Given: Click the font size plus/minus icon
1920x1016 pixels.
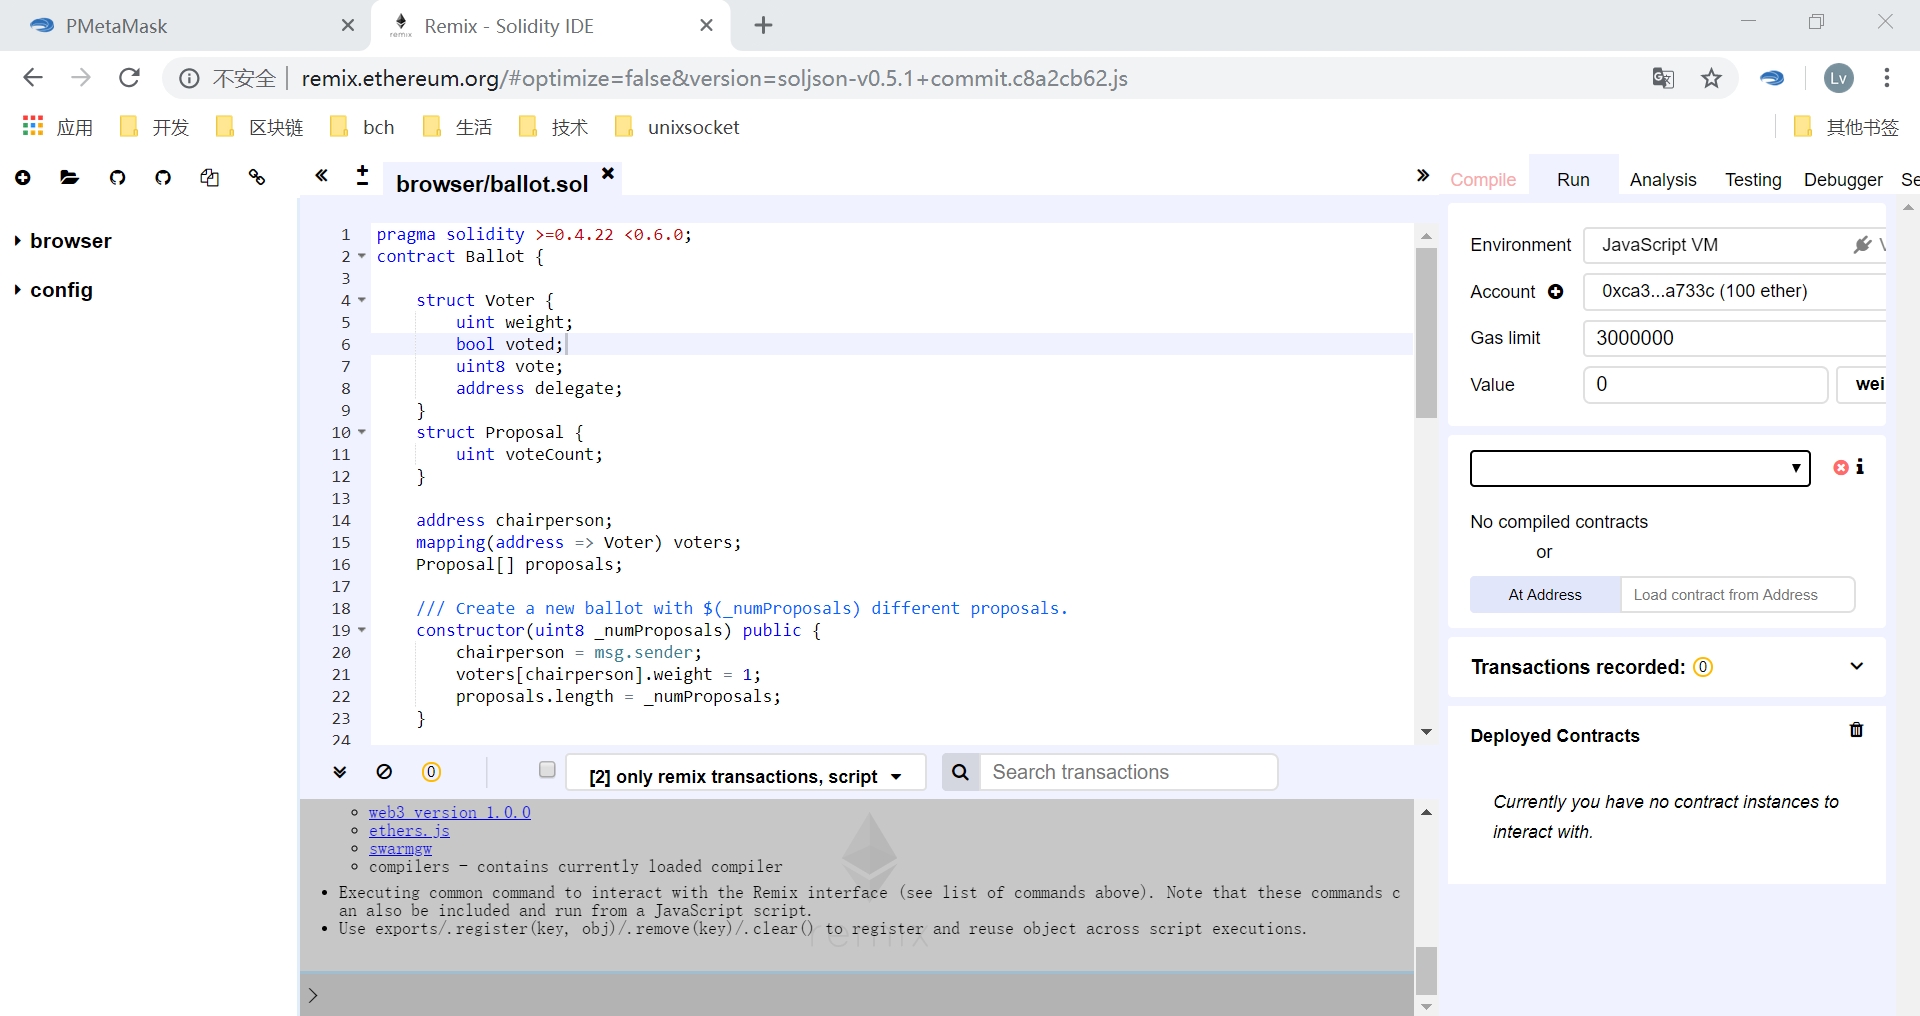Looking at the screenshot, I should 362,176.
